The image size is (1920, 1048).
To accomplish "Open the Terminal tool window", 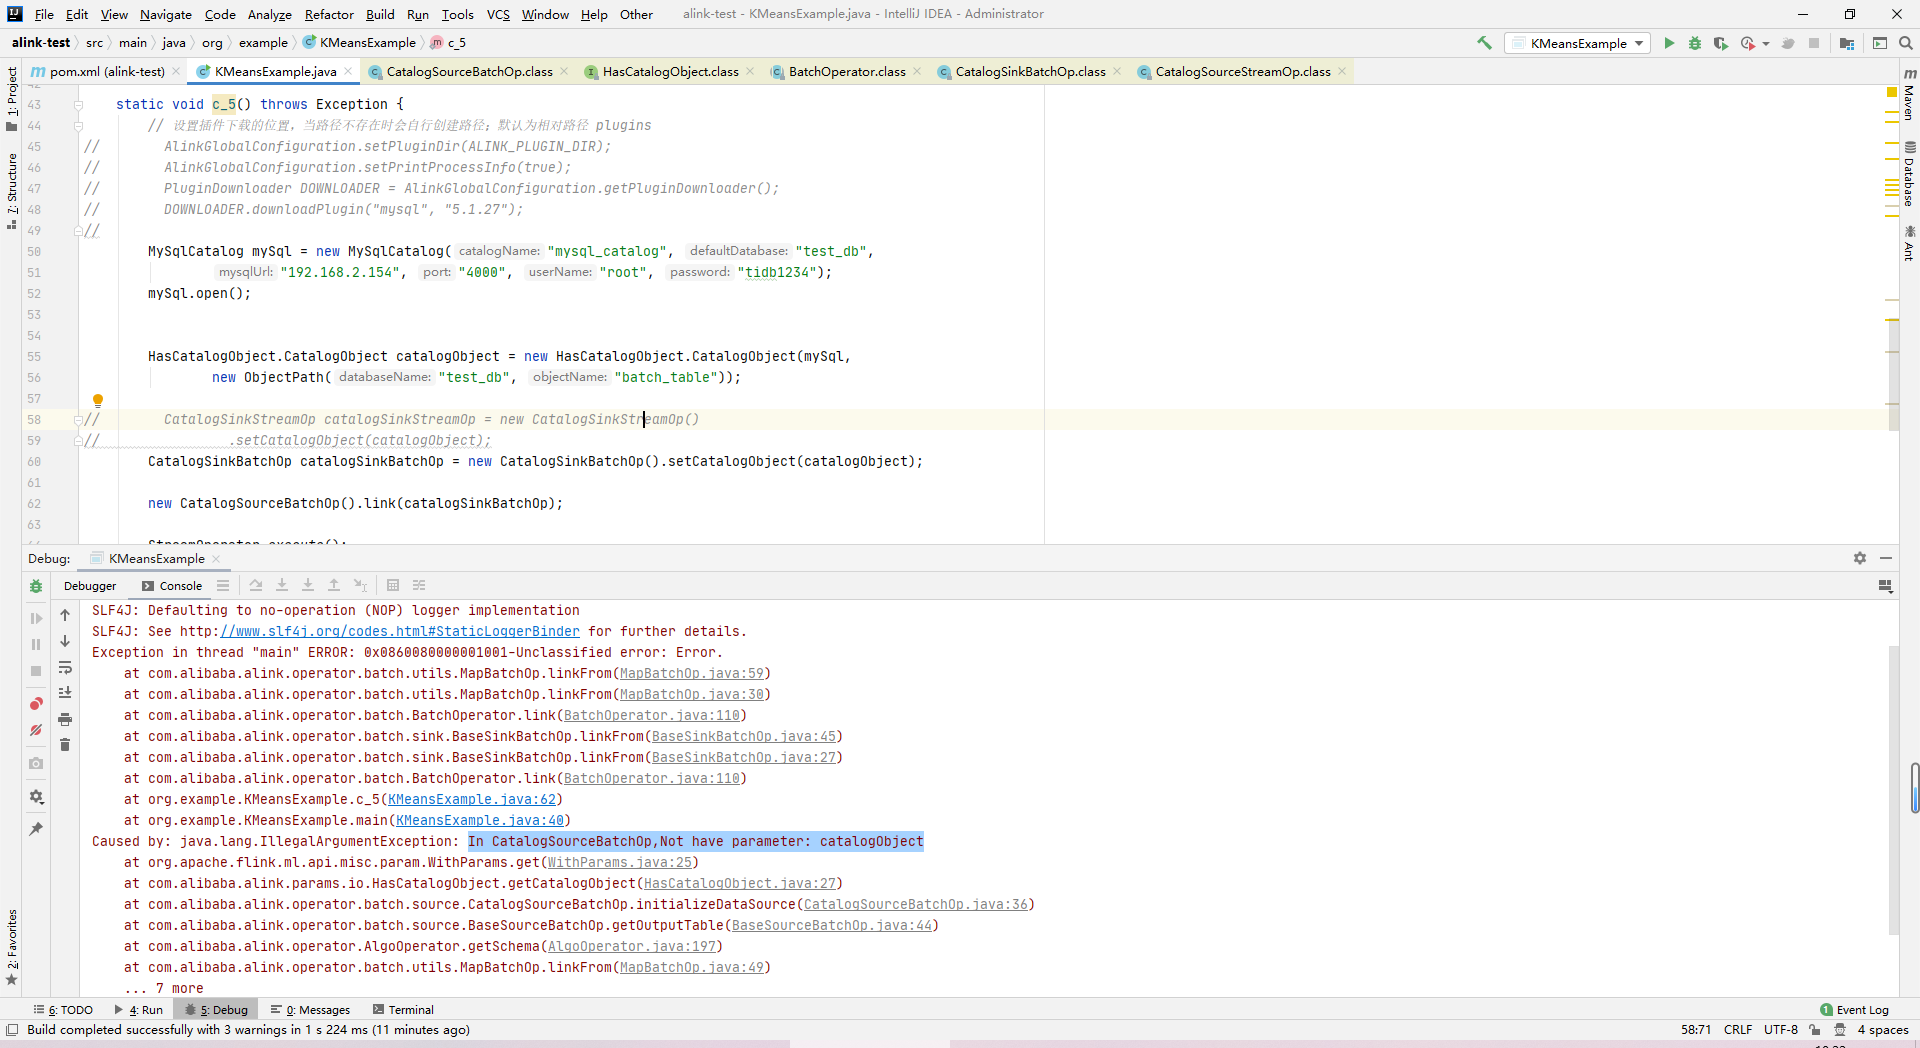I will 403,1010.
